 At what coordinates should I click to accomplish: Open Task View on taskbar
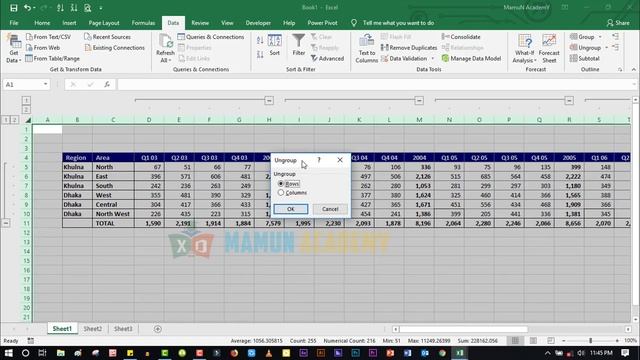point(42,353)
